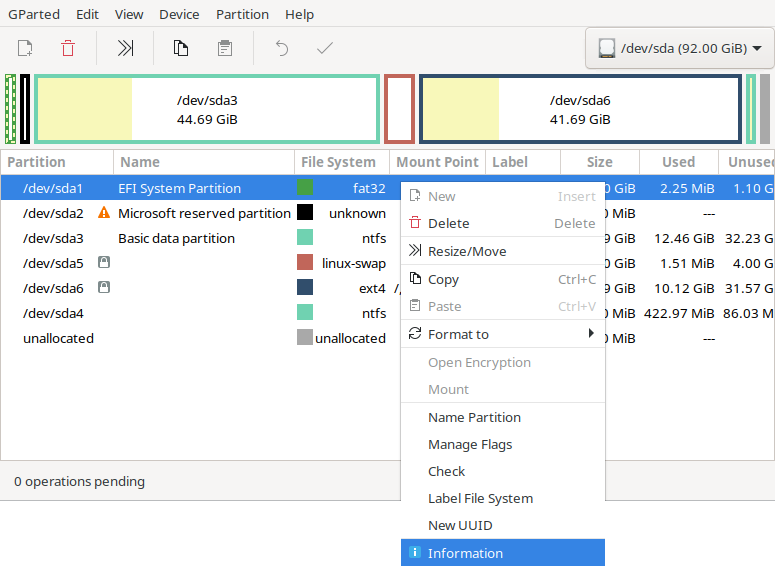
Task: Click the warning icon beside /dev/sda2
Action: pos(103,213)
